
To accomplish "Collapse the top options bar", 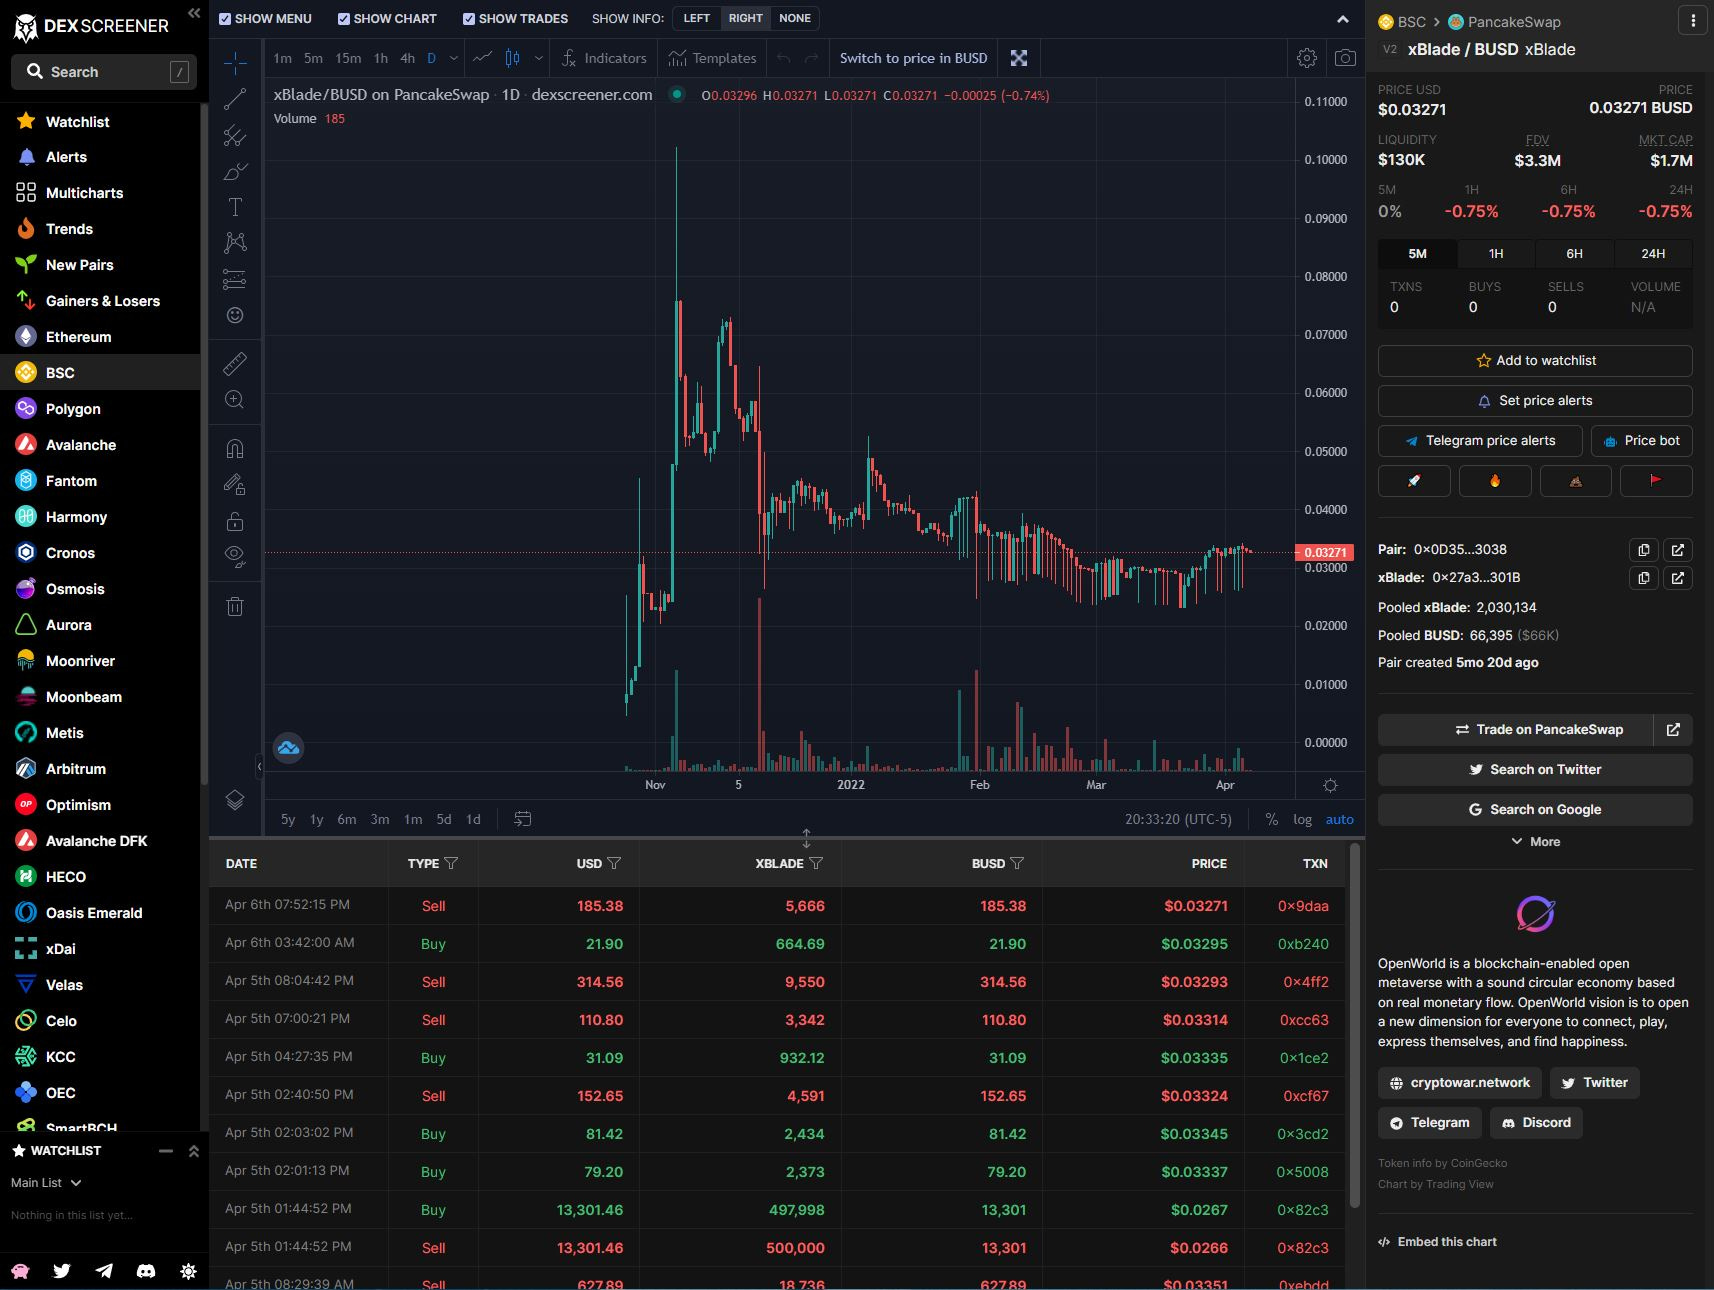I will coord(1343,19).
